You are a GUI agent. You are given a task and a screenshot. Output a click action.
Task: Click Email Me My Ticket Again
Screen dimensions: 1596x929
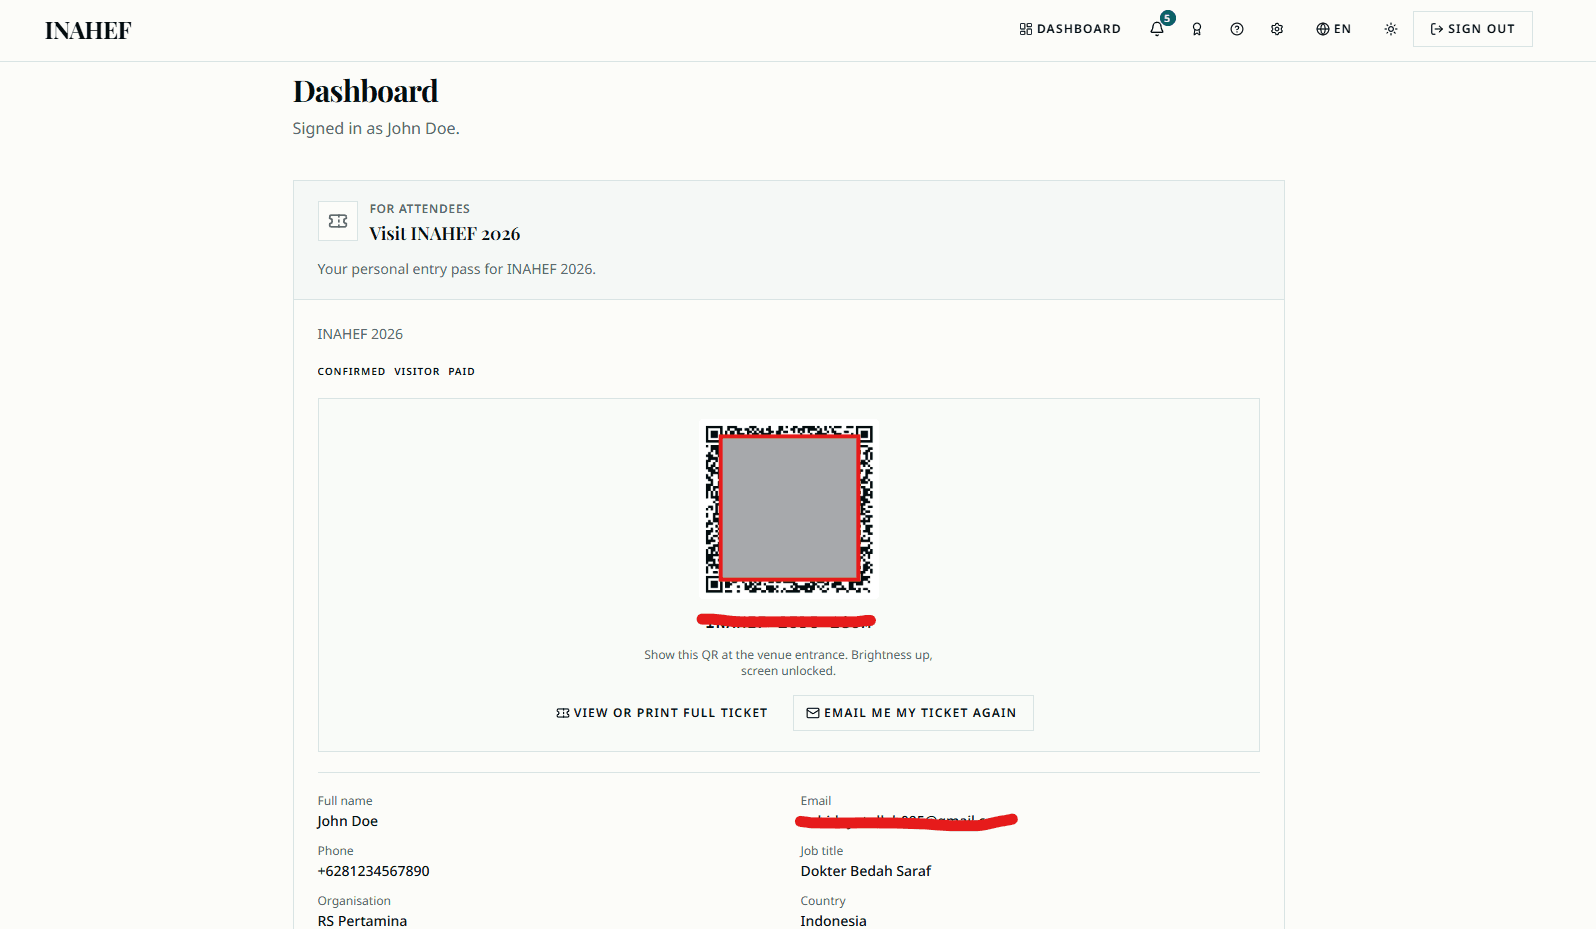point(913,713)
